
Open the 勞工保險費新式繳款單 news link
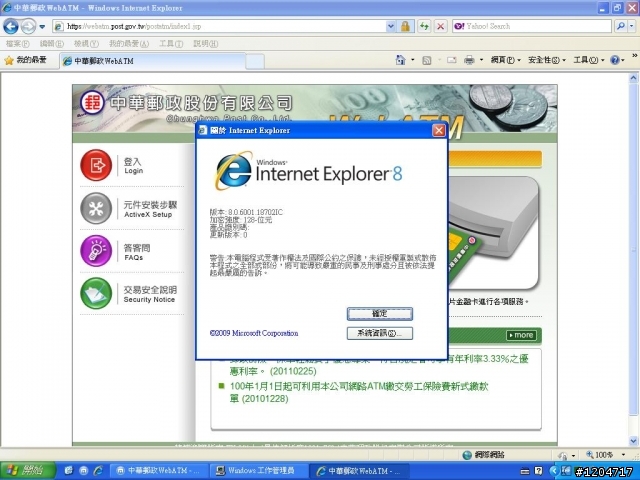point(359,392)
